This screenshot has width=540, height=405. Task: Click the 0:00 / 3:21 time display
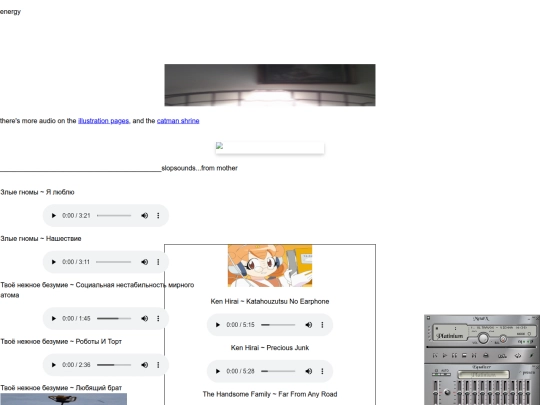(76, 216)
